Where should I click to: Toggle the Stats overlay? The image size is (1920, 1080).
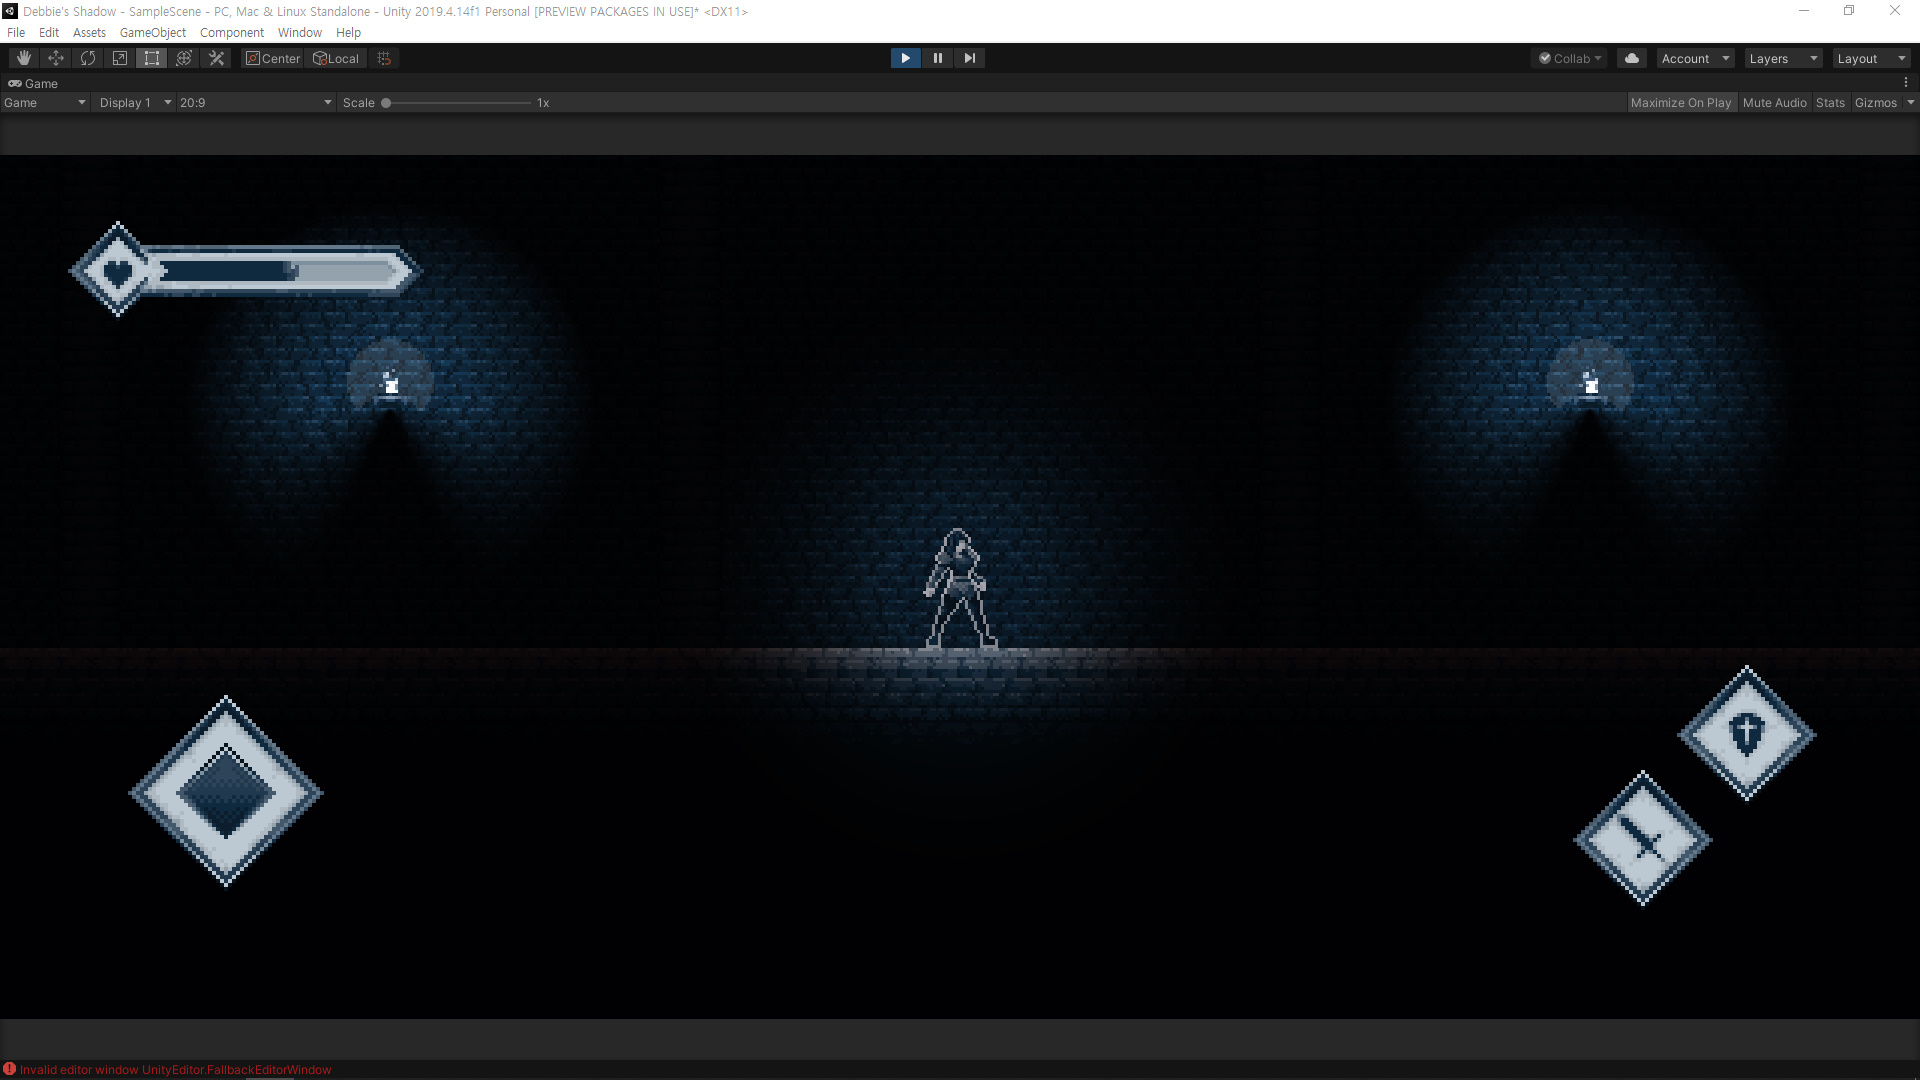click(x=1830, y=103)
